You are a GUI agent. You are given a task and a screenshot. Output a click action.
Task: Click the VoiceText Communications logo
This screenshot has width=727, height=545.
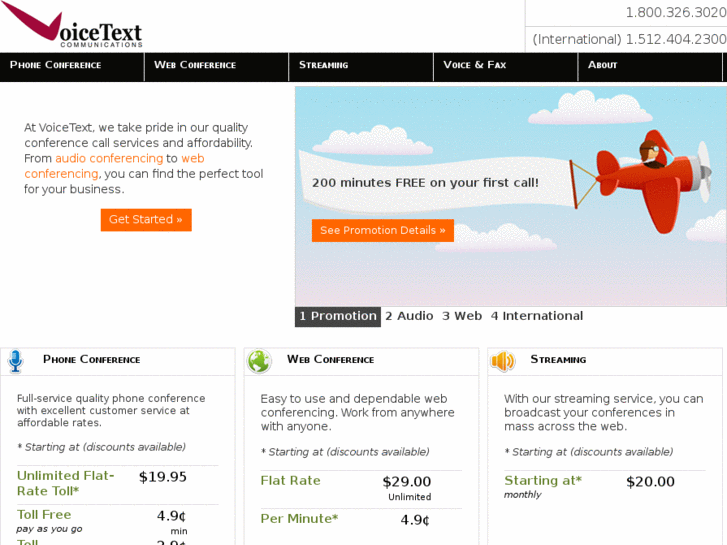click(x=73, y=26)
